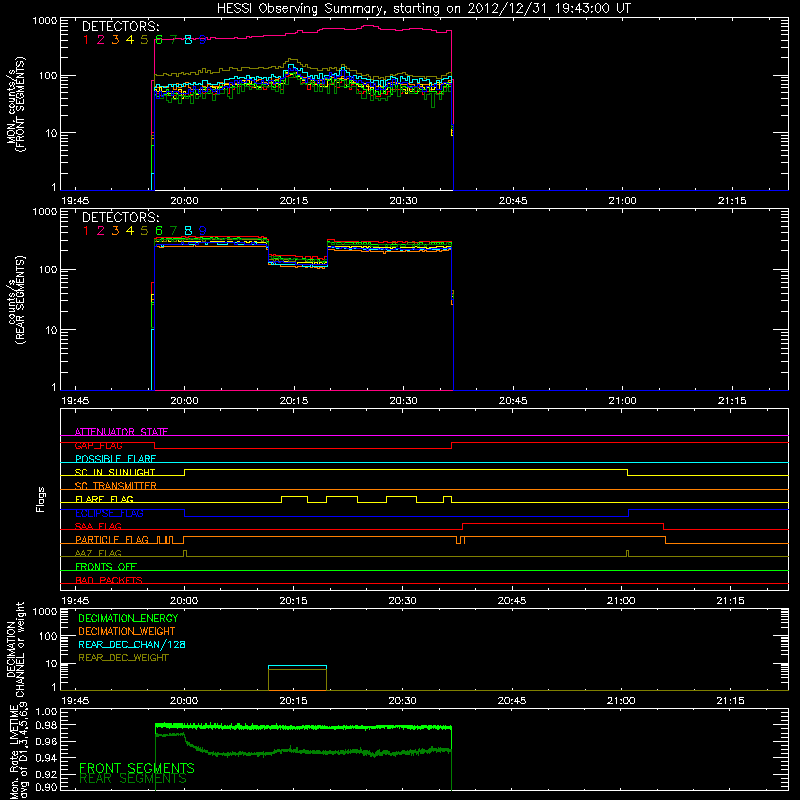Select detector 4 legend number in rear segments plot
The width and height of the screenshot is (800, 800).
130,231
